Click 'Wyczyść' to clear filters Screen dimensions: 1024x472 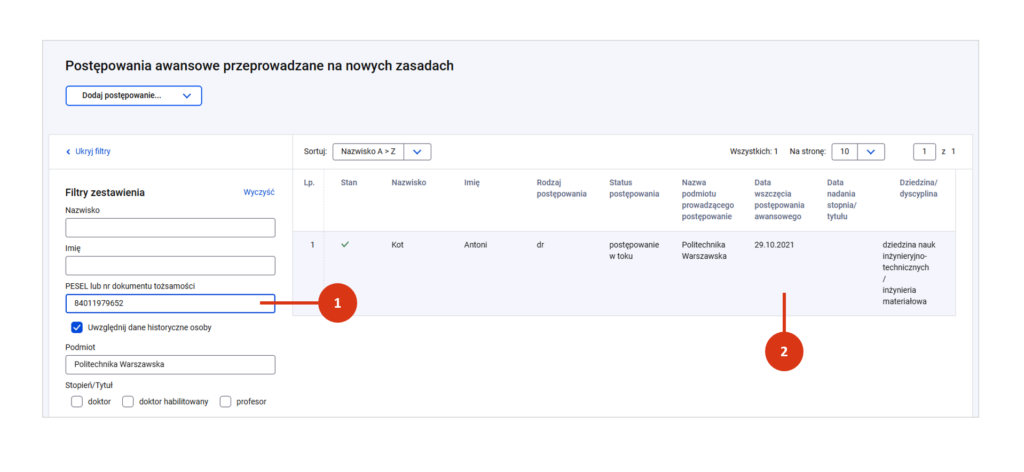point(259,192)
